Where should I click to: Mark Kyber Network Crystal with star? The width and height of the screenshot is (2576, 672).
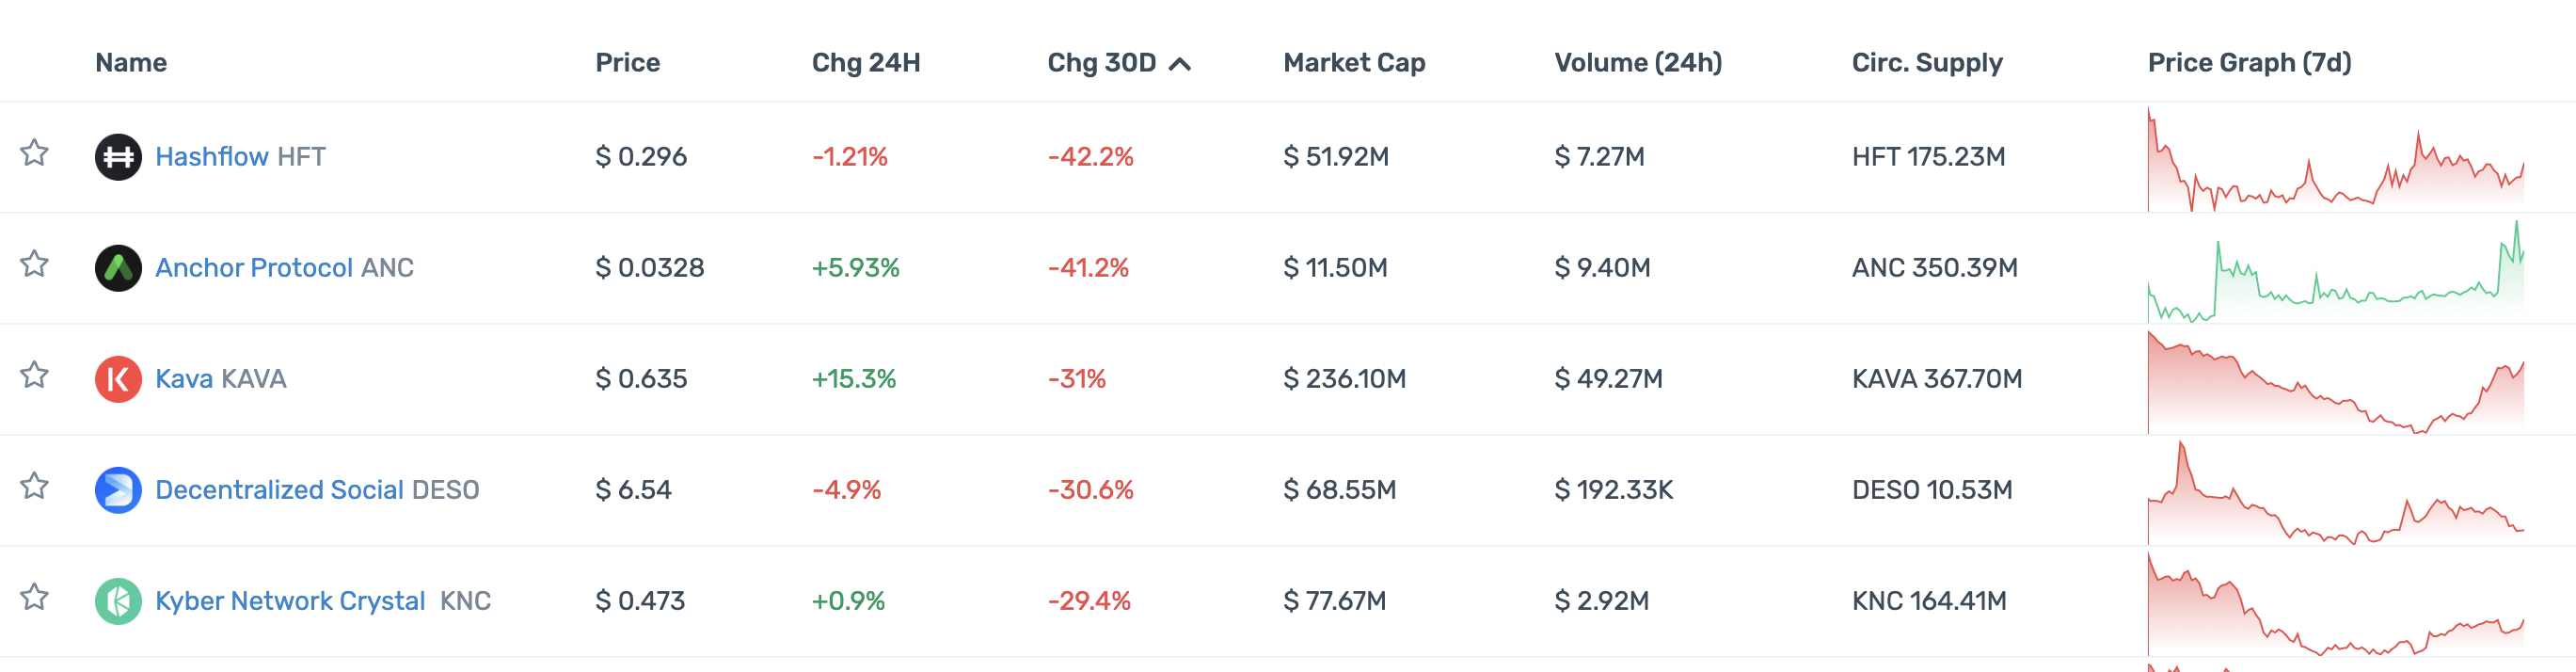(x=35, y=597)
